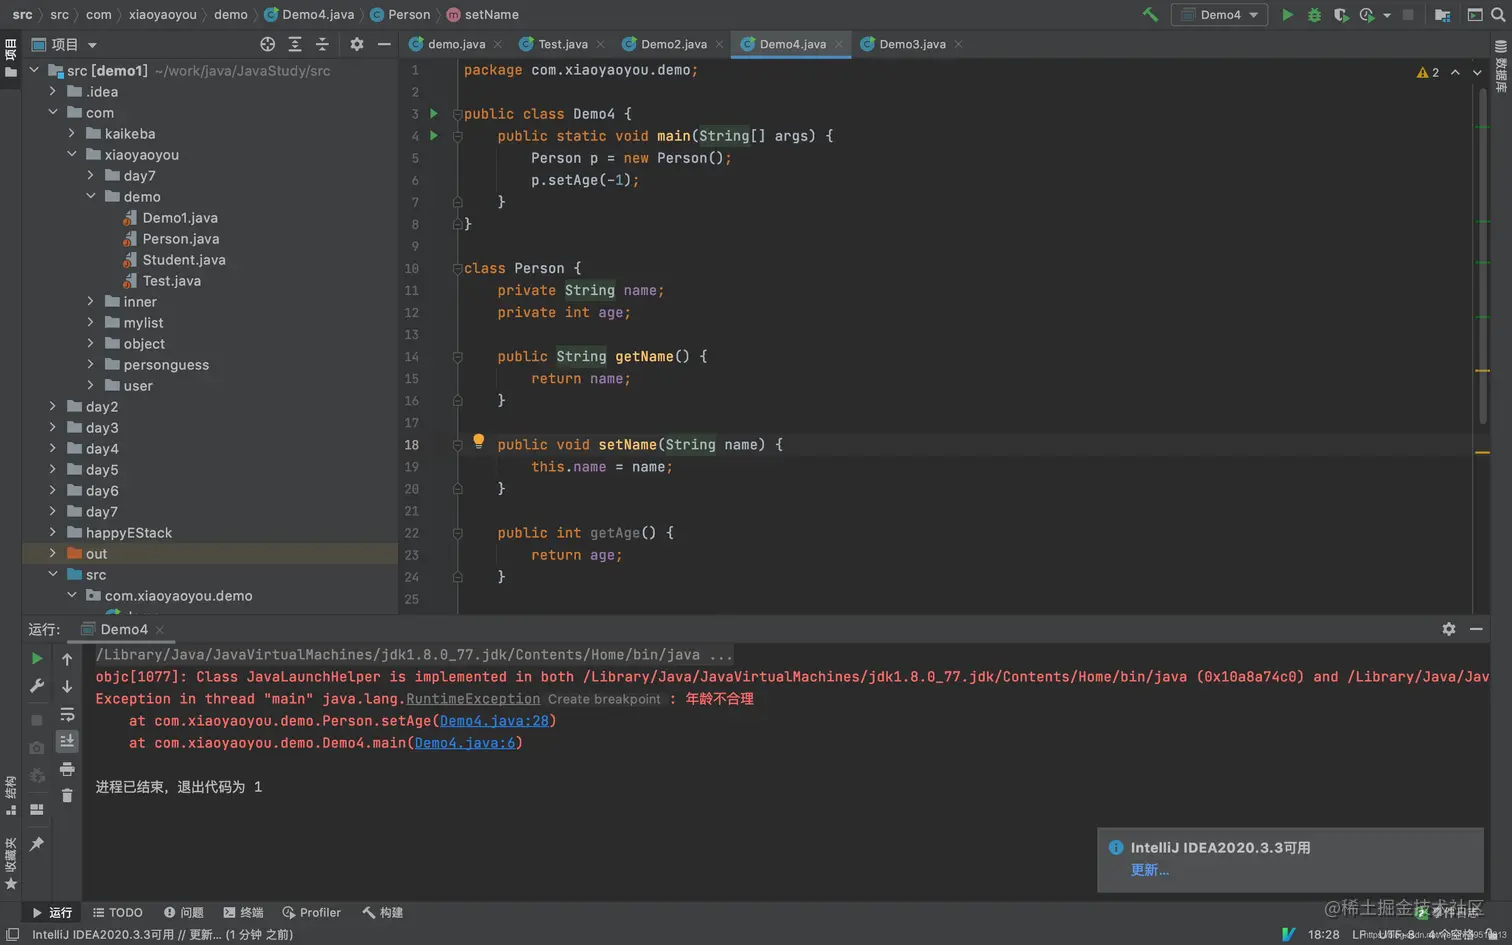The width and height of the screenshot is (1512, 945).
Task: Collapse all nodes in the project tree
Action: click(322, 44)
